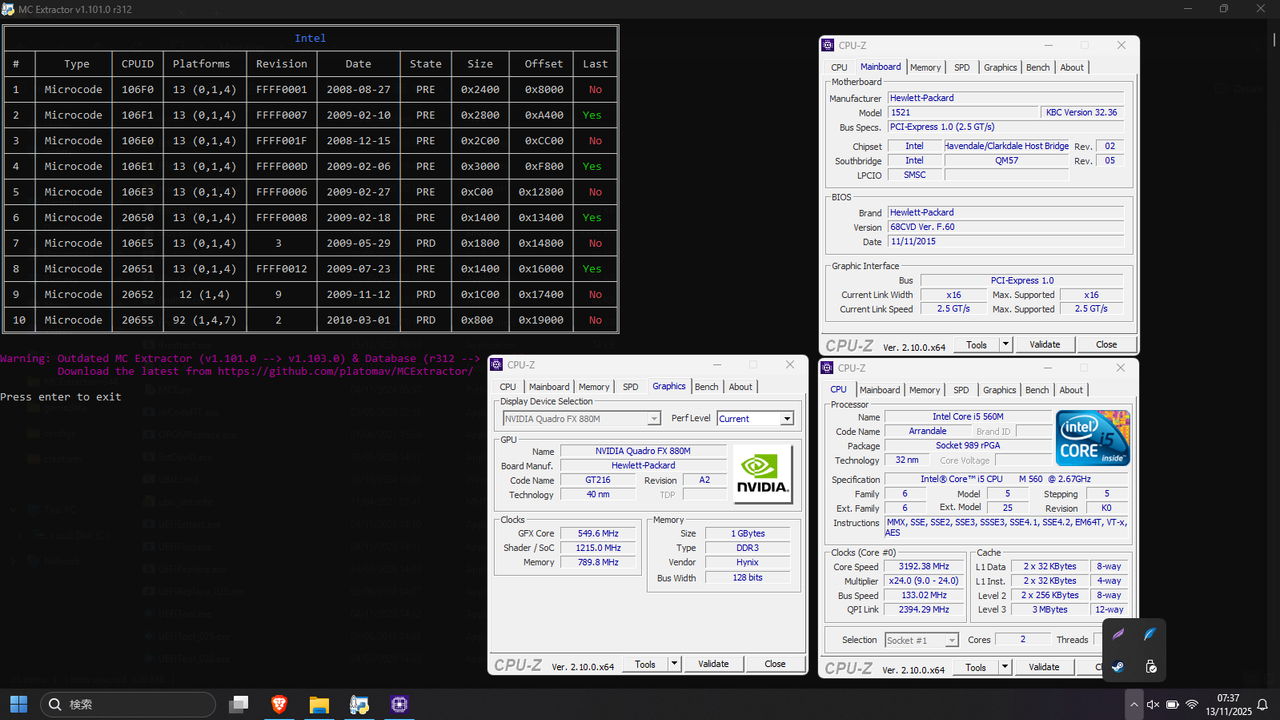
Task: Click the BIOS version 68CVD Ver. F.60 field
Action: tap(1006, 227)
